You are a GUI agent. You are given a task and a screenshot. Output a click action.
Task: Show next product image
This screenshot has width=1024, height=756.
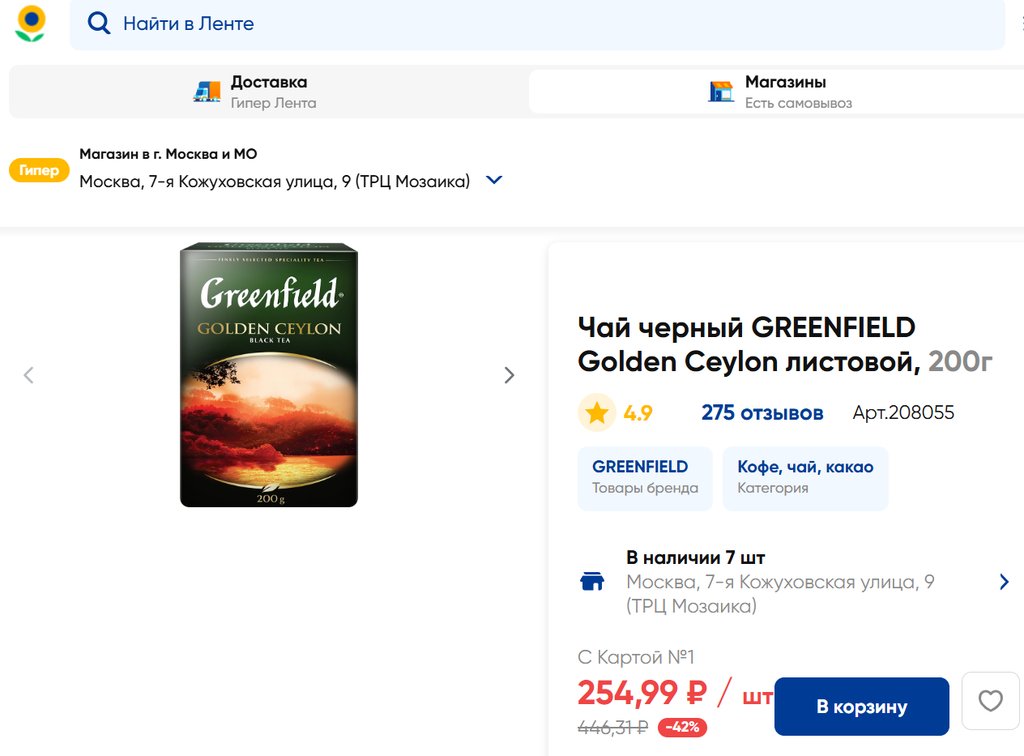click(509, 375)
